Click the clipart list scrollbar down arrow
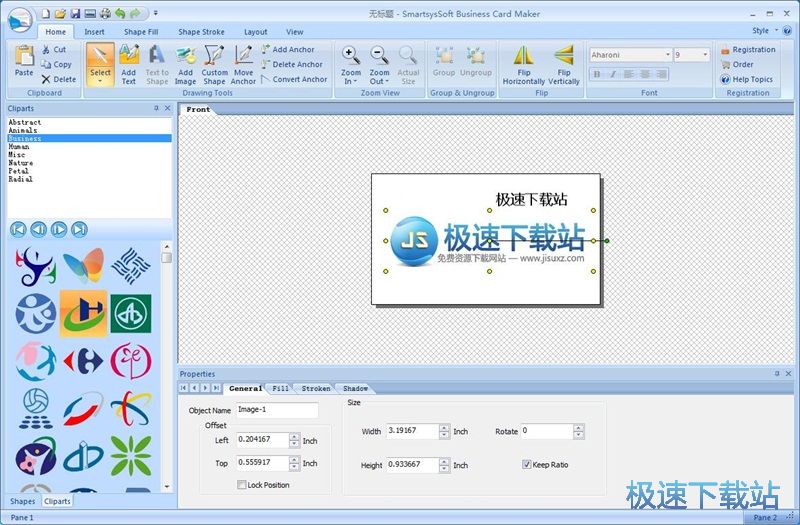 point(166,487)
